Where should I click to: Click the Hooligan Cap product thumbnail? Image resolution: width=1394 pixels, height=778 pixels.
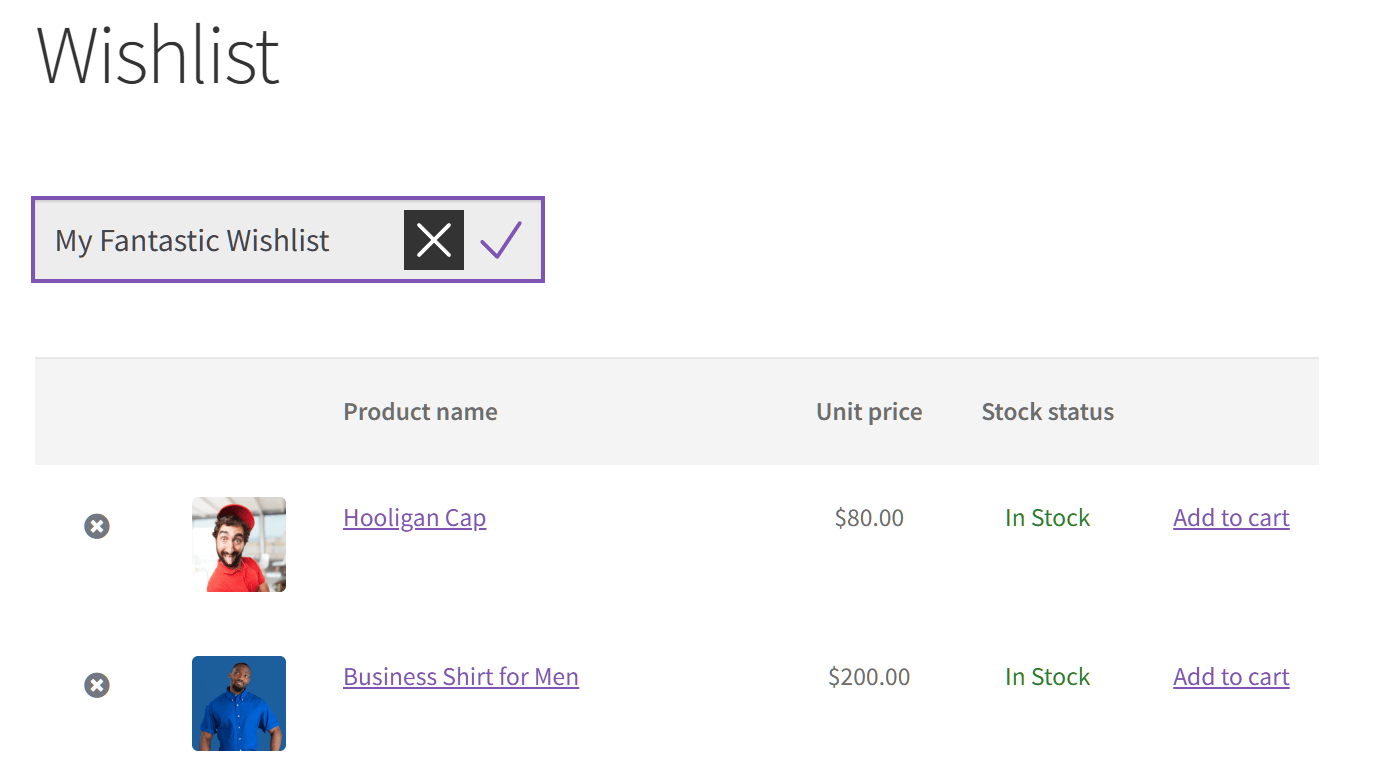tap(239, 544)
